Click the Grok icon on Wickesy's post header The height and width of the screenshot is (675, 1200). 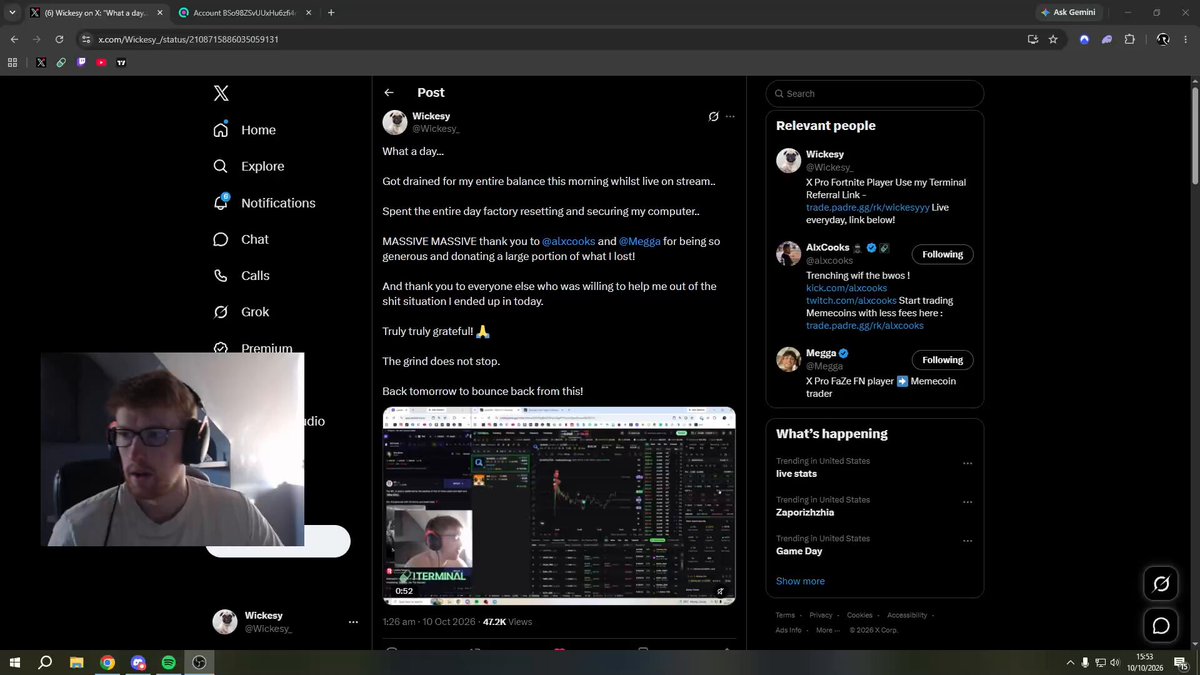713,116
